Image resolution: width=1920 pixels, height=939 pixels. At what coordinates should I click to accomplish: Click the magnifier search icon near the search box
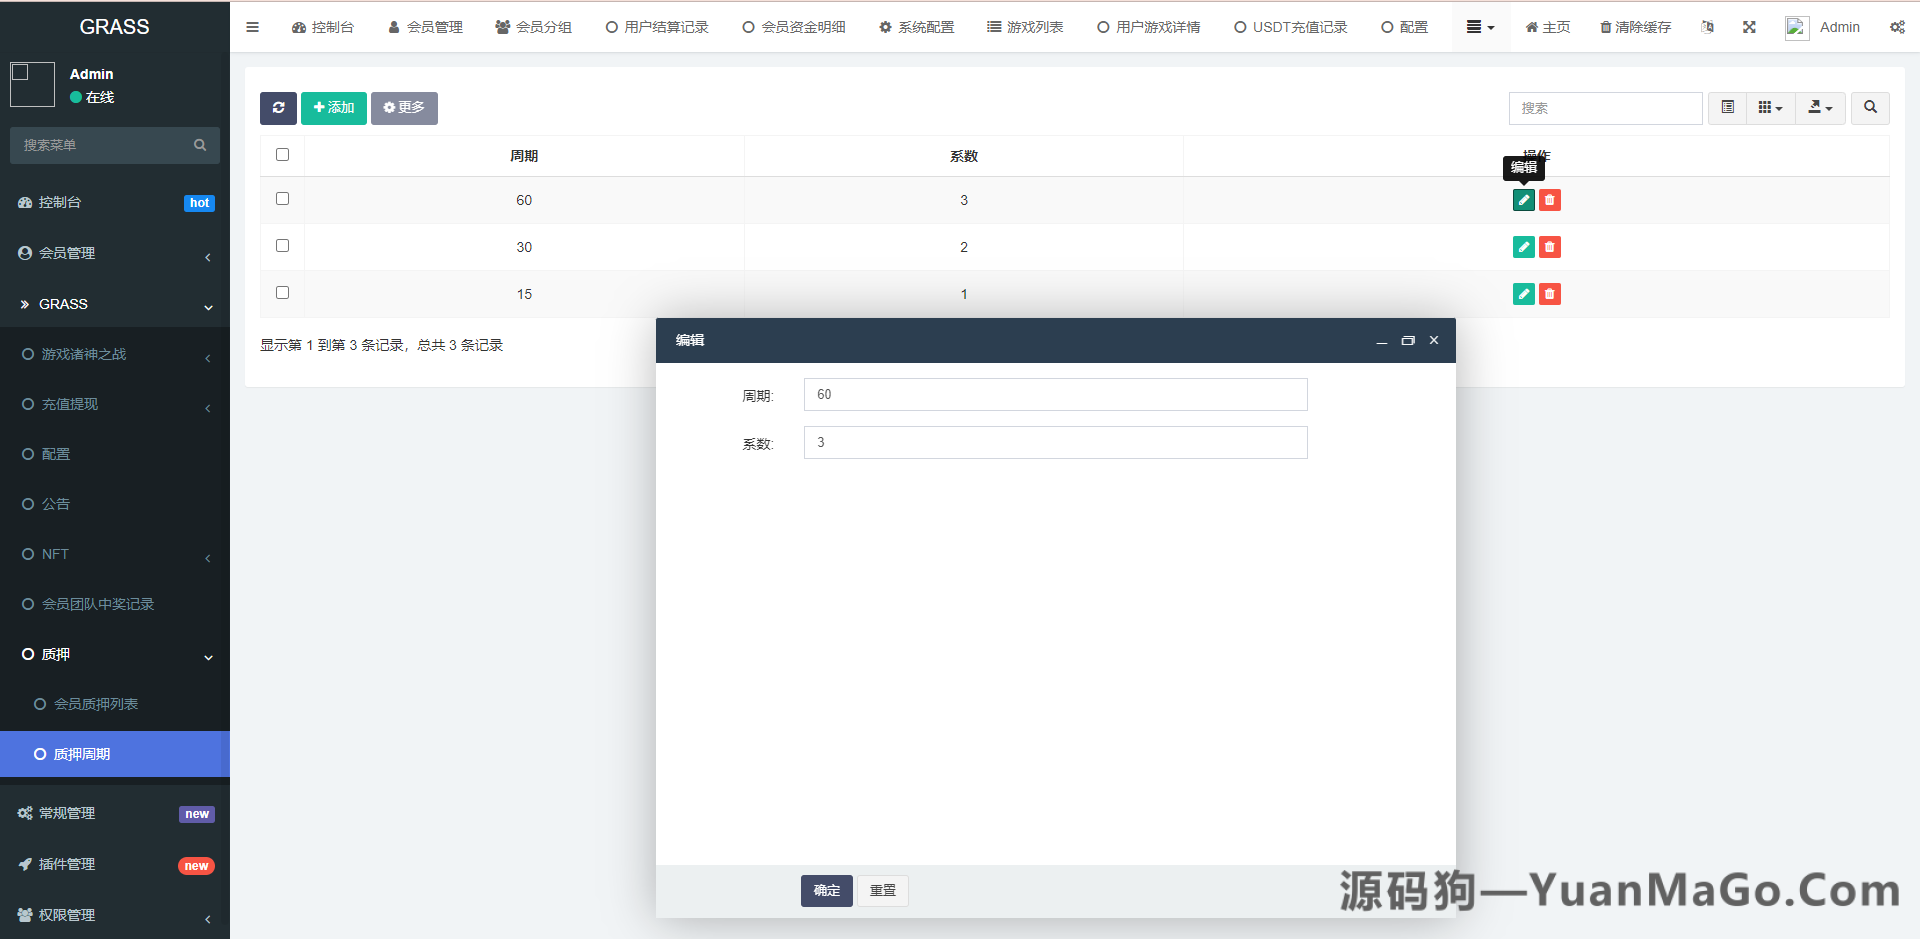point(1869,108)
